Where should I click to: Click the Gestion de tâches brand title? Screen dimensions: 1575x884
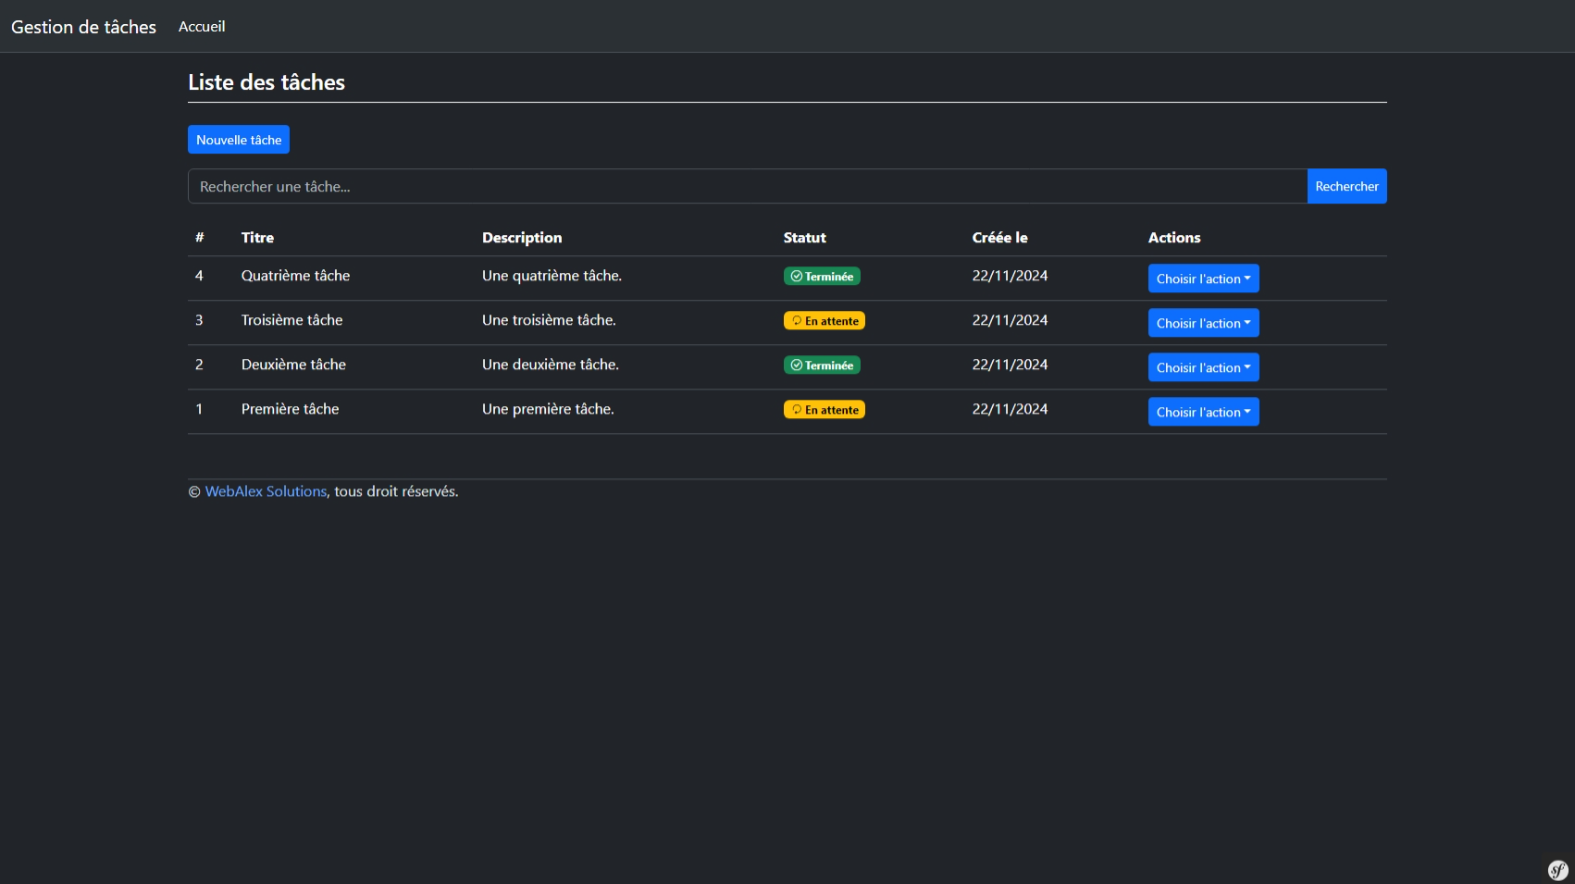click(84, 27)
